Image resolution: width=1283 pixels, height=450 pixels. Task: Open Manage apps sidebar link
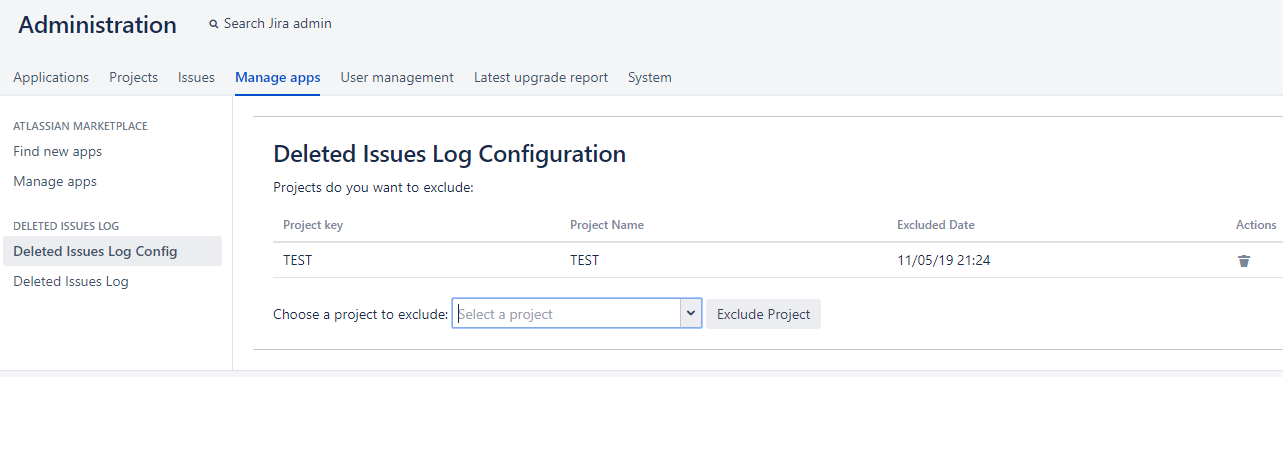[x=55, y=182]
